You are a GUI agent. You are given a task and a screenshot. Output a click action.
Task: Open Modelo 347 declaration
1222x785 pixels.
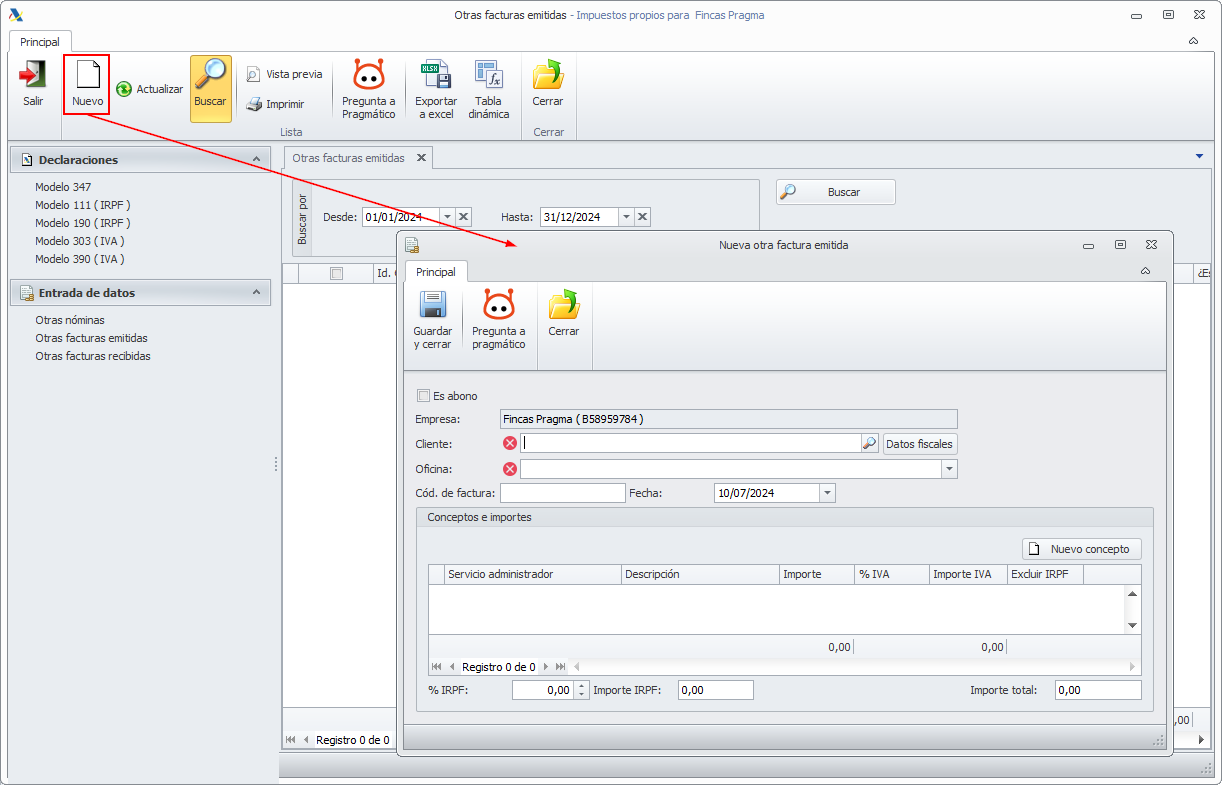click(x=63, y=187)
